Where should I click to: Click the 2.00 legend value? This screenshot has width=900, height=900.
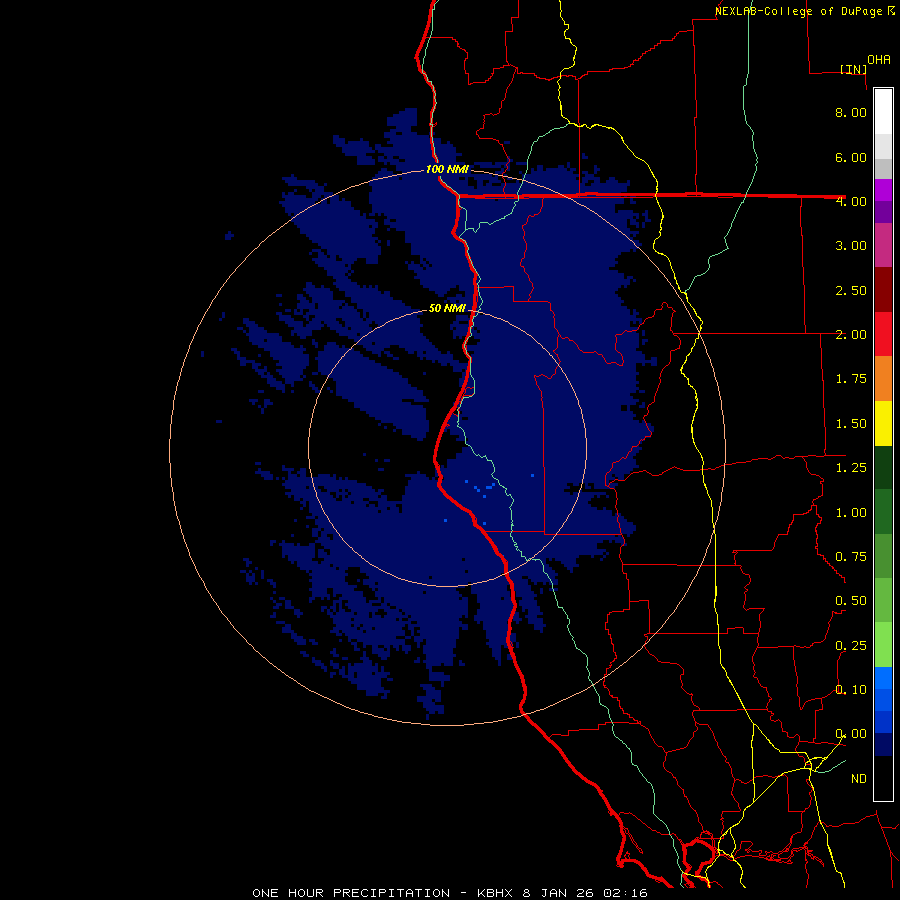pos(851,335)
